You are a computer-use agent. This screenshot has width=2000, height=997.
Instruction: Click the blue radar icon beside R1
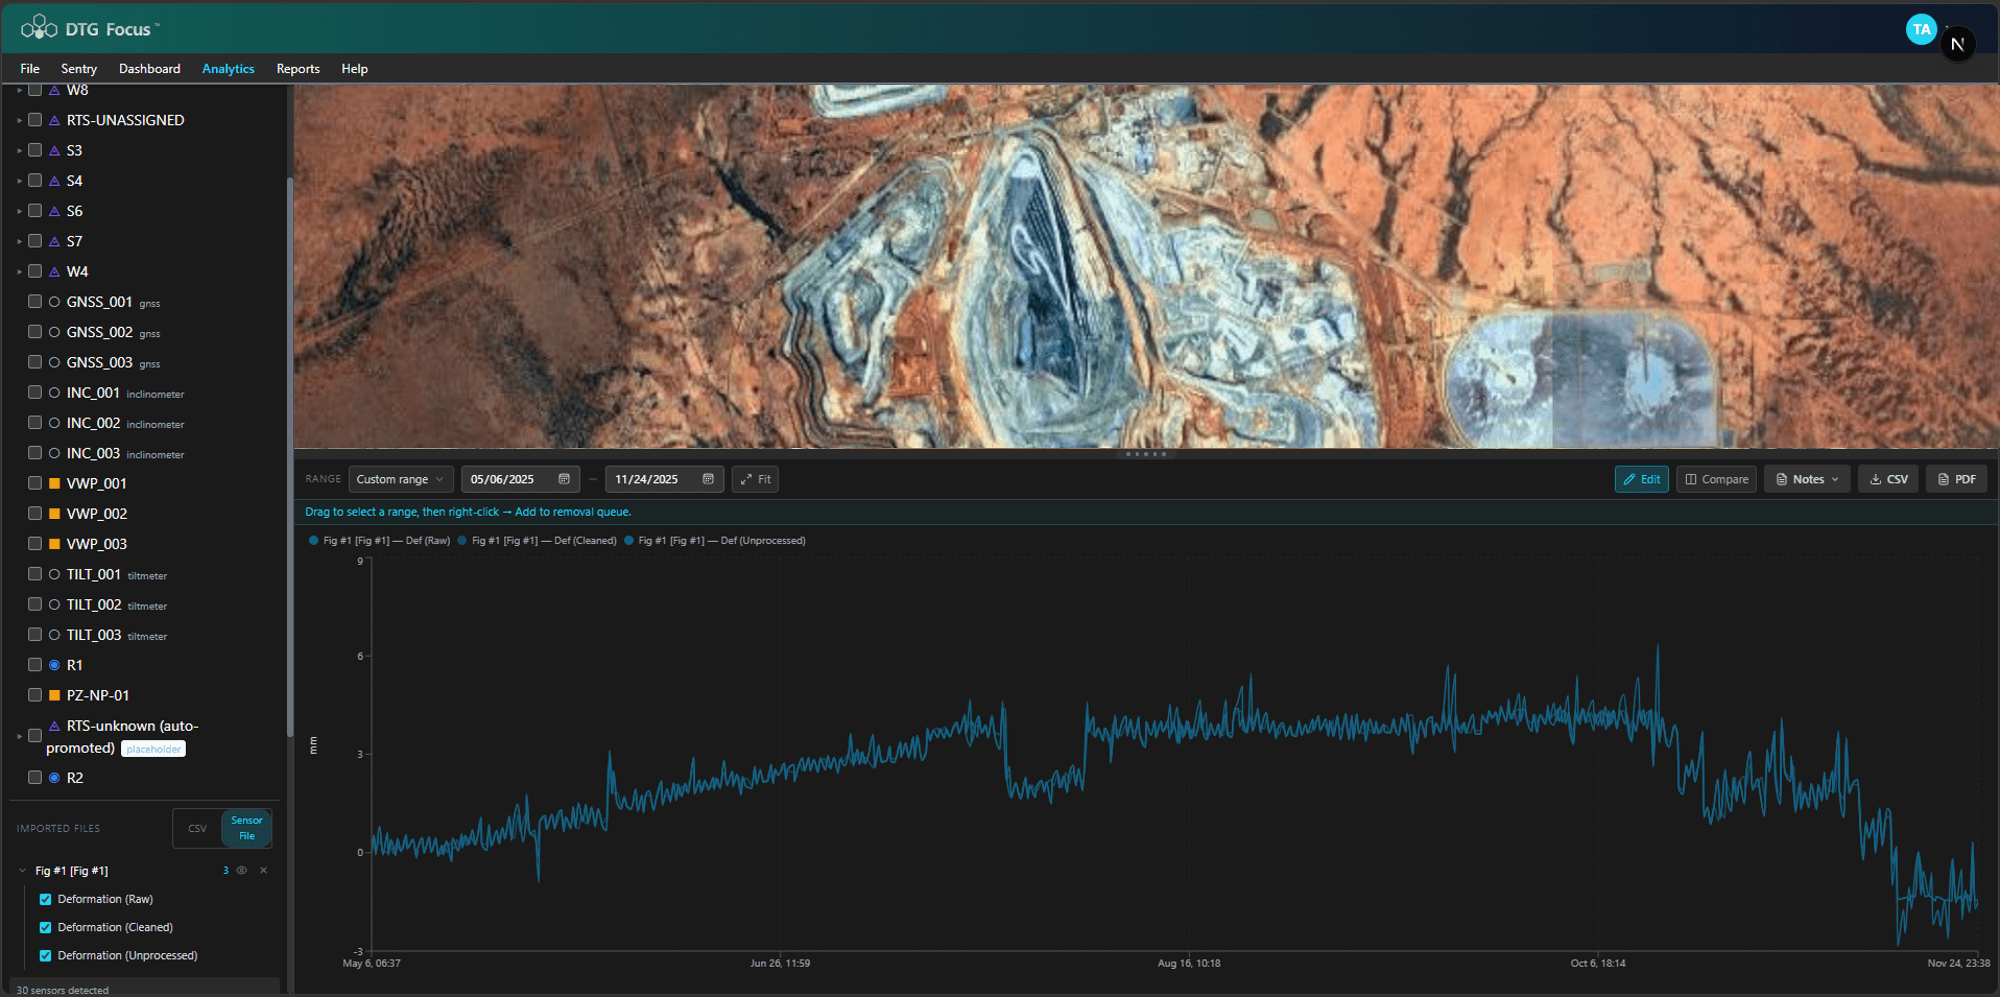(x=54, y=665)
